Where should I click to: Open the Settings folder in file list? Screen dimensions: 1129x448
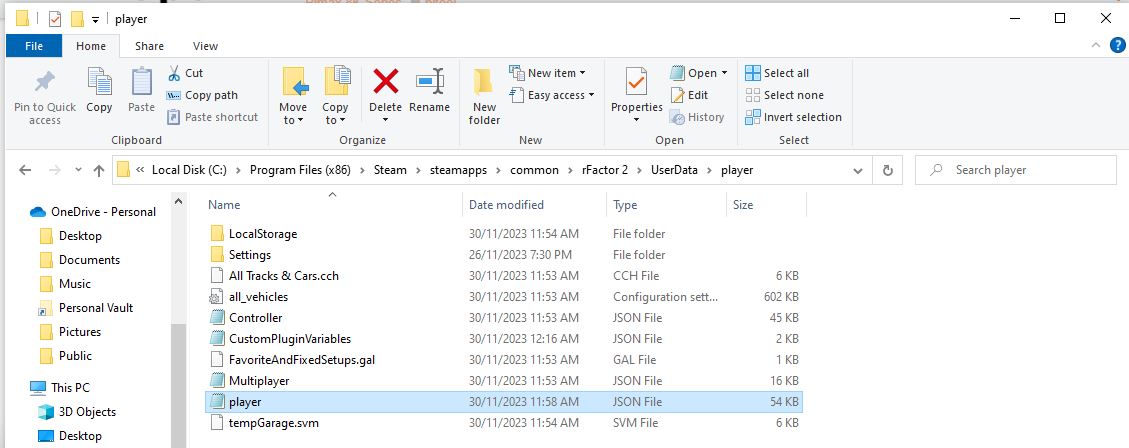click(x=249, y=255)
